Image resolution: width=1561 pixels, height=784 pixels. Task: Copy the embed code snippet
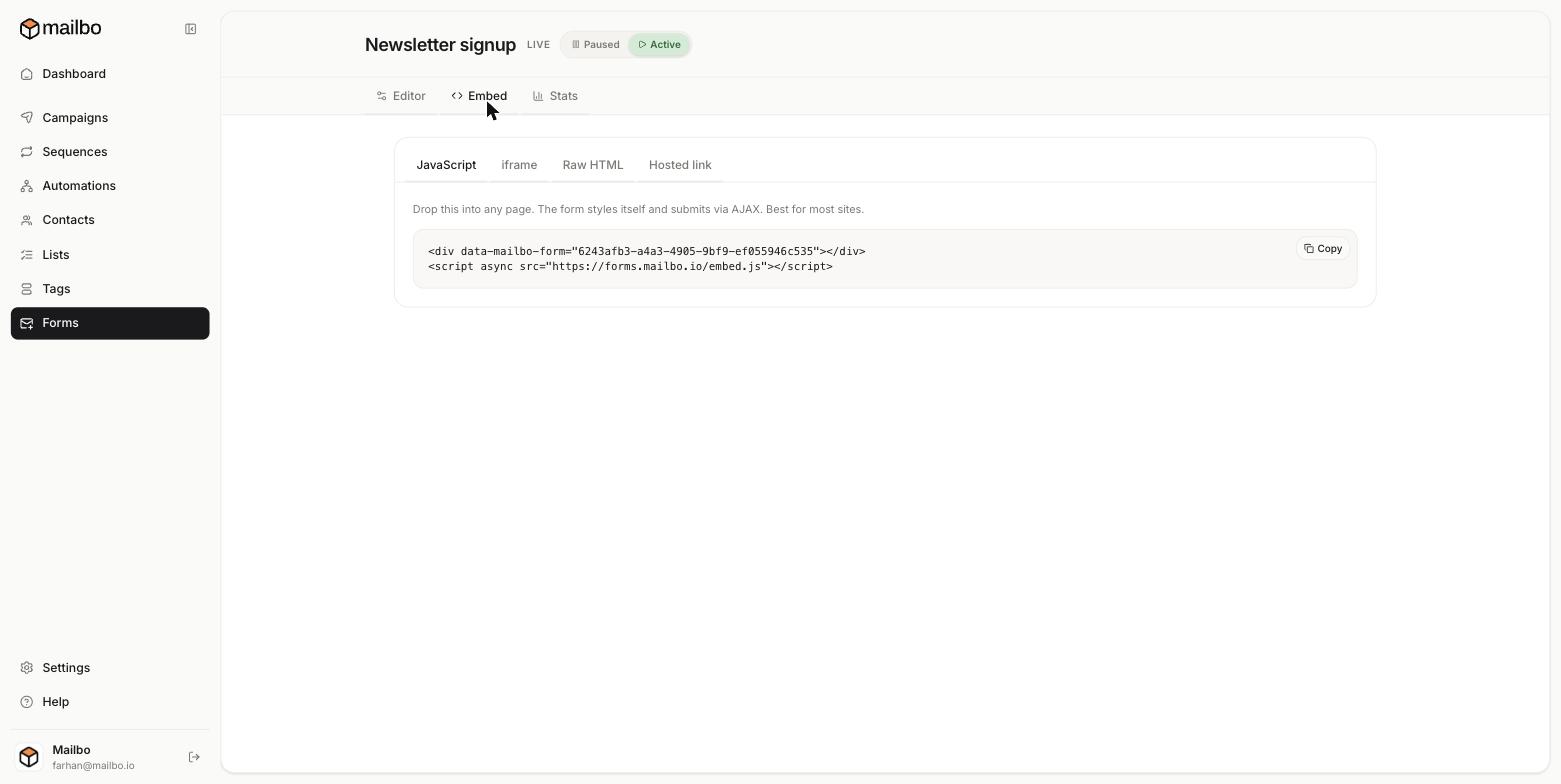pos(1323,249)
